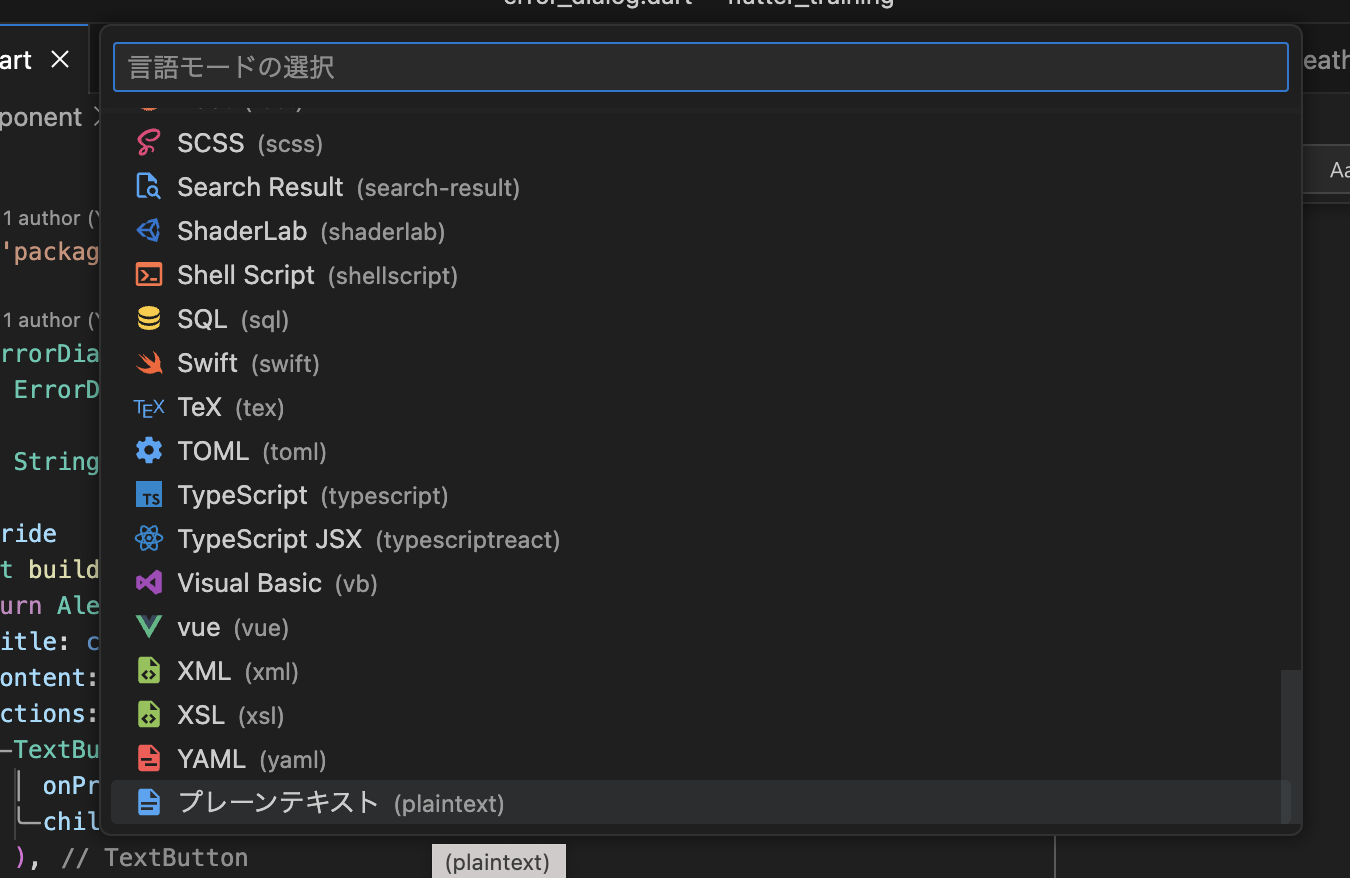Focus the 言語モードの選択 input field
The height and width of the screenshot is (878, 1350).
click(x=701, y=67)
